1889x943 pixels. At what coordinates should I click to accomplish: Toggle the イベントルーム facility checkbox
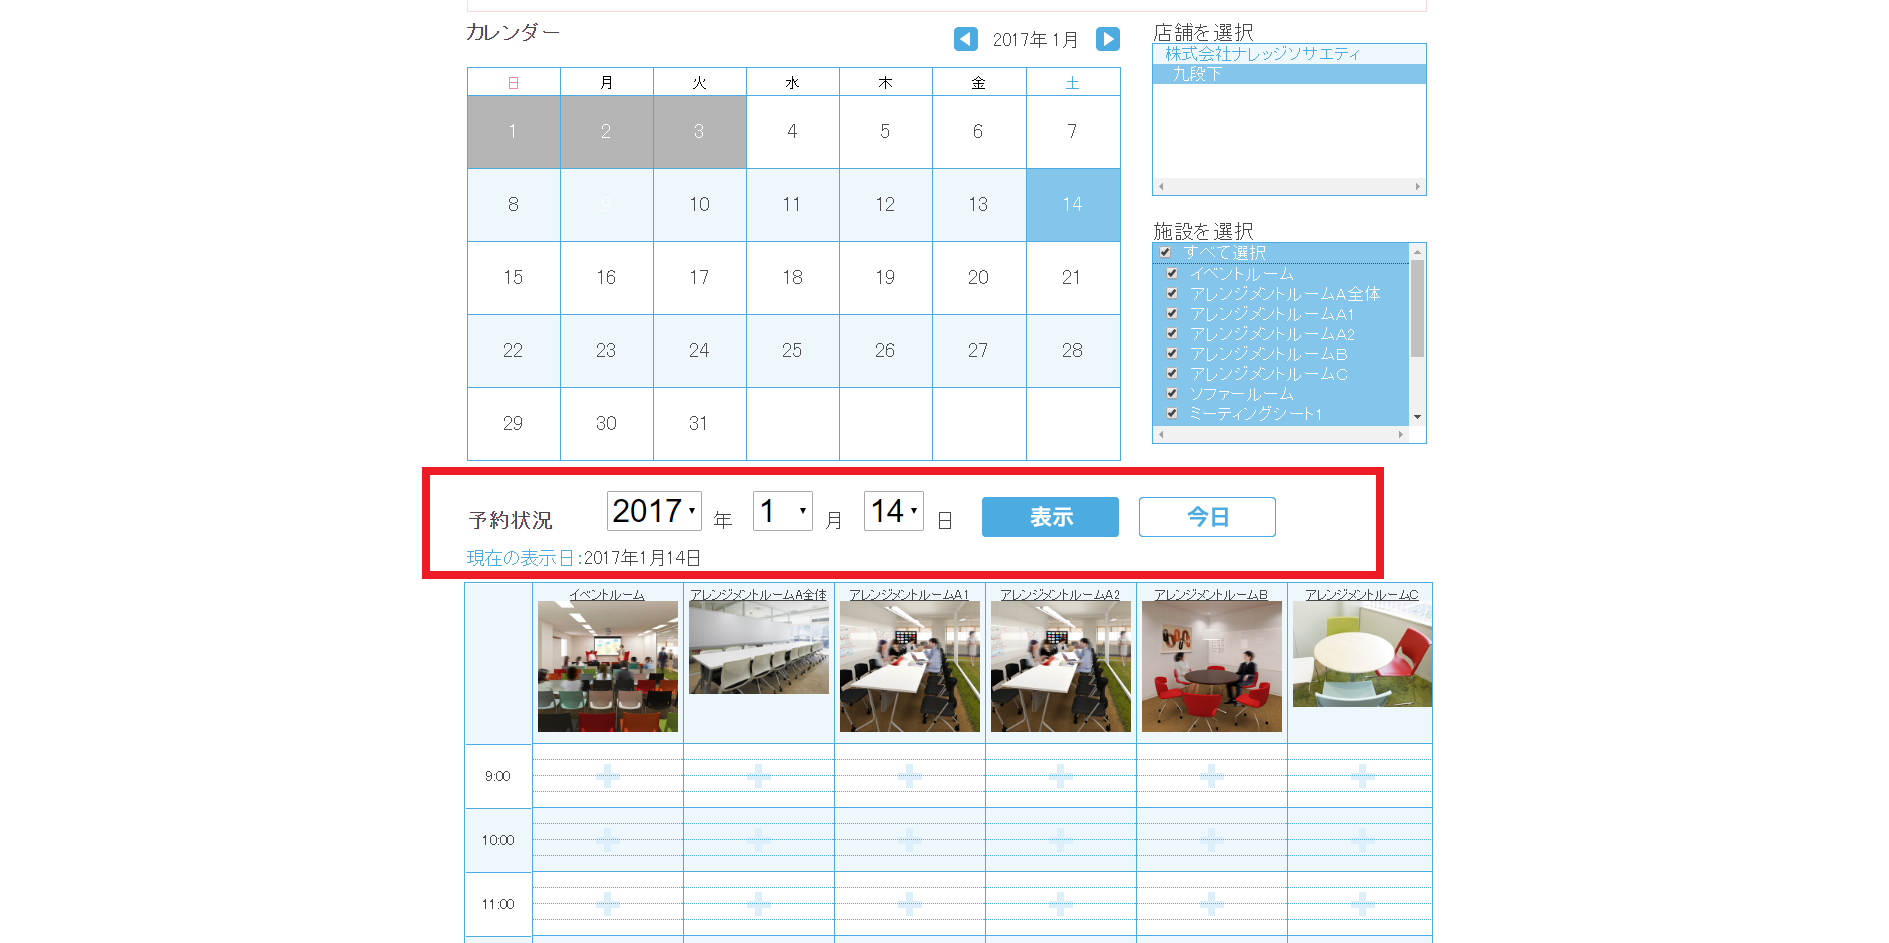(x=1172, y=273)
